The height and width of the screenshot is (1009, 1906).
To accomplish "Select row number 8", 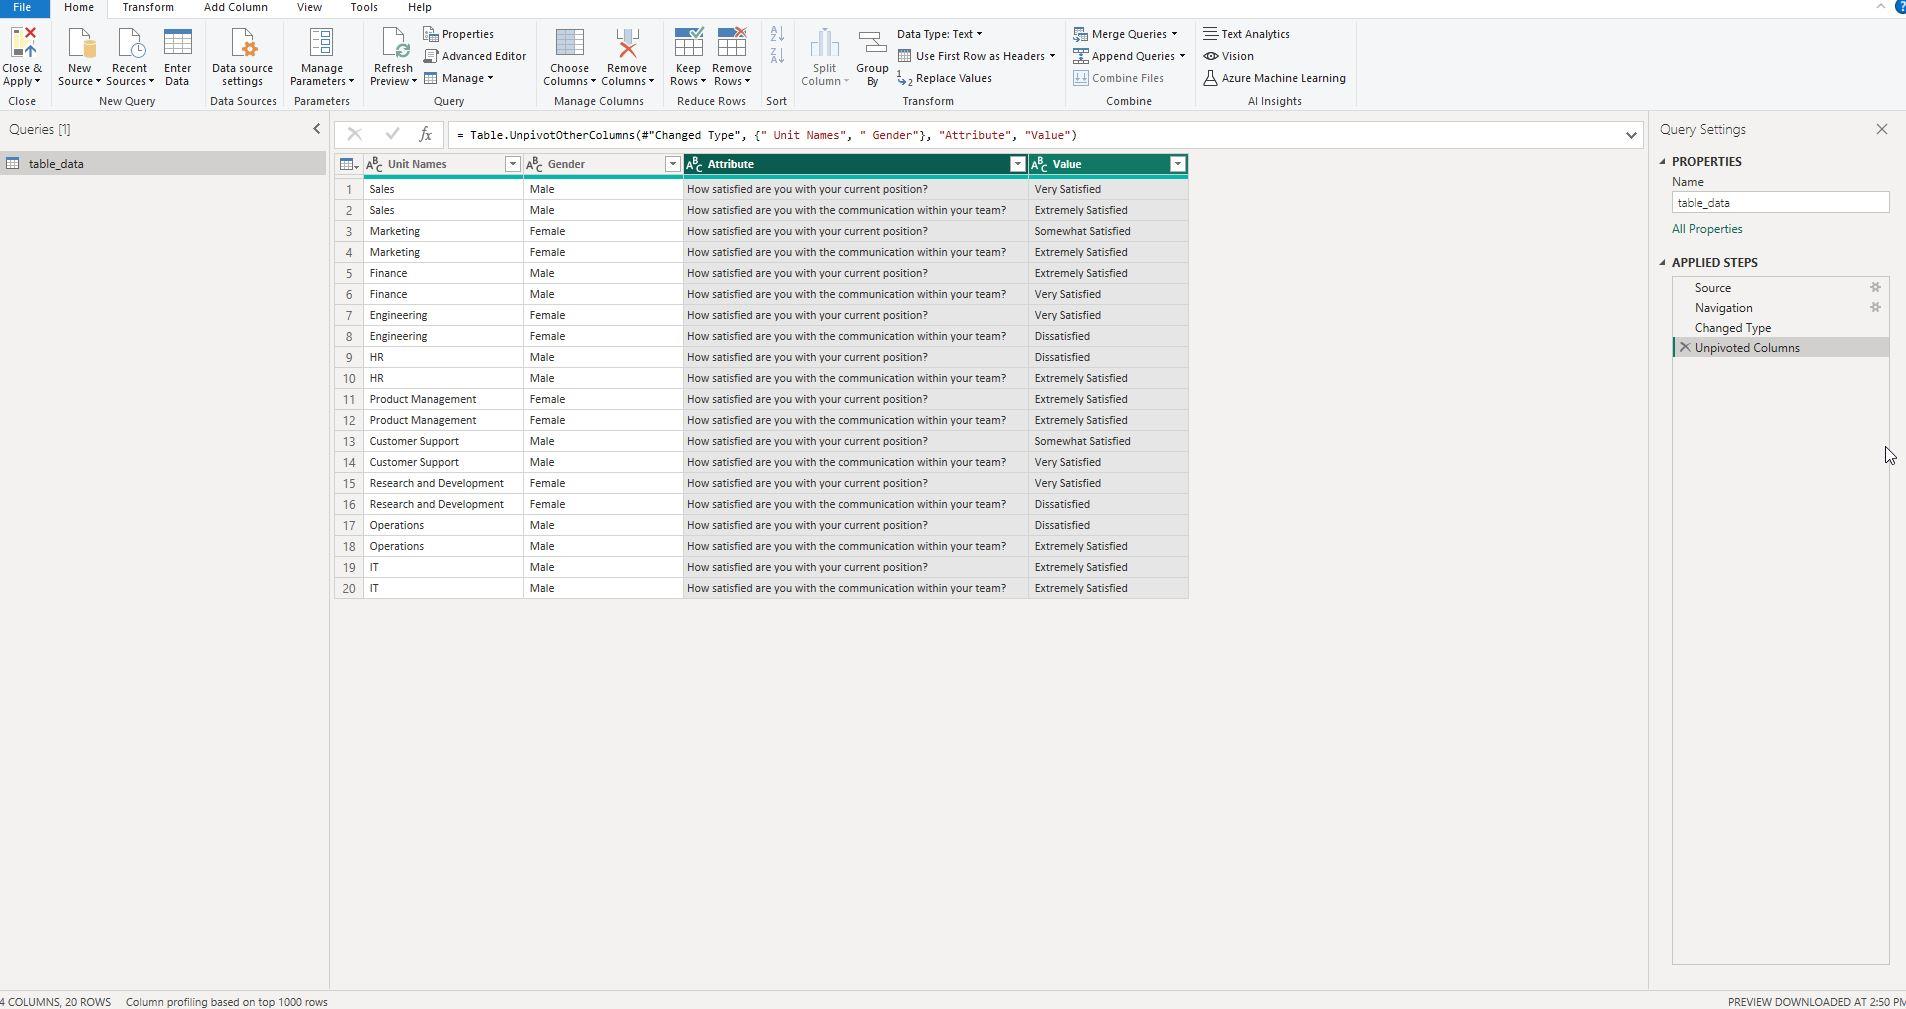I will [349, 336].
